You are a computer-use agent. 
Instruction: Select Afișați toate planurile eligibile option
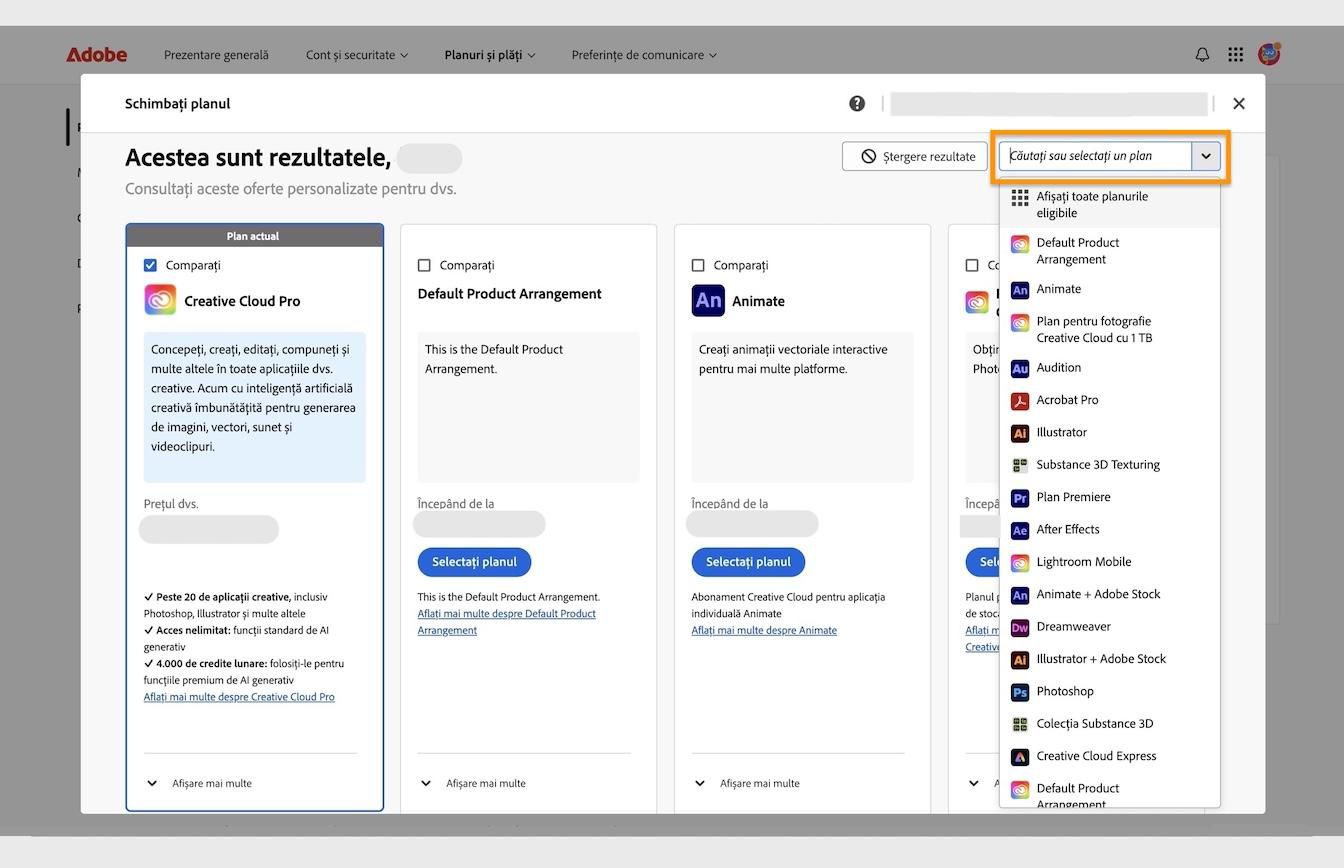tap(1110, 204)
